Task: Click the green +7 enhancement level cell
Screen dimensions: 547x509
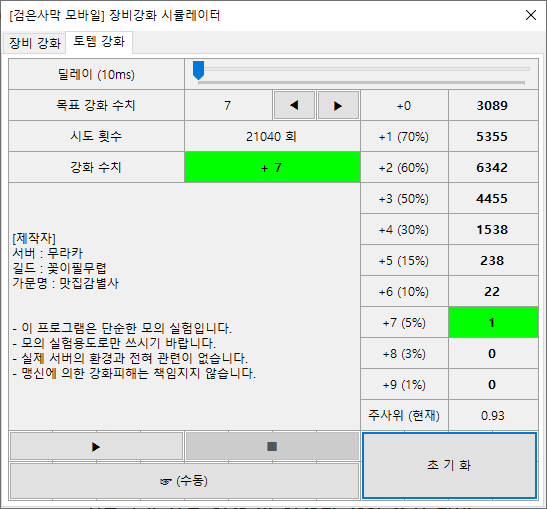Action: (272, 167)
